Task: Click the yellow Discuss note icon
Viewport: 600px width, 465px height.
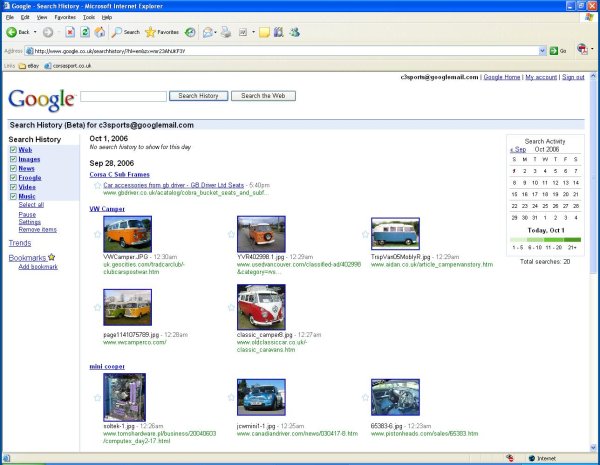Action: [x=264, y=33]
